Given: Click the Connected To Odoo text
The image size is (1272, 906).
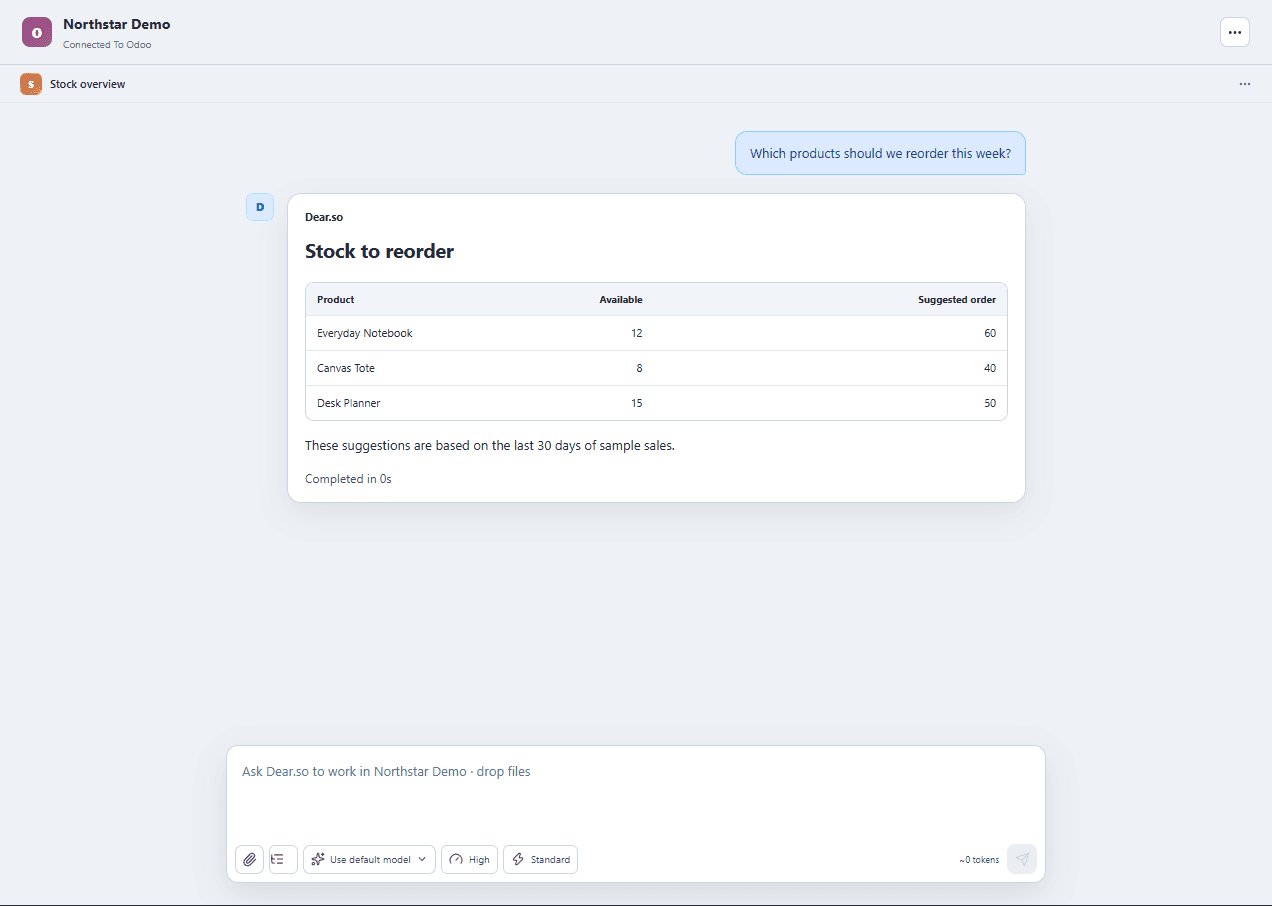Looking at the screenshot, I should pyautogui.click(x=107, y=45).
